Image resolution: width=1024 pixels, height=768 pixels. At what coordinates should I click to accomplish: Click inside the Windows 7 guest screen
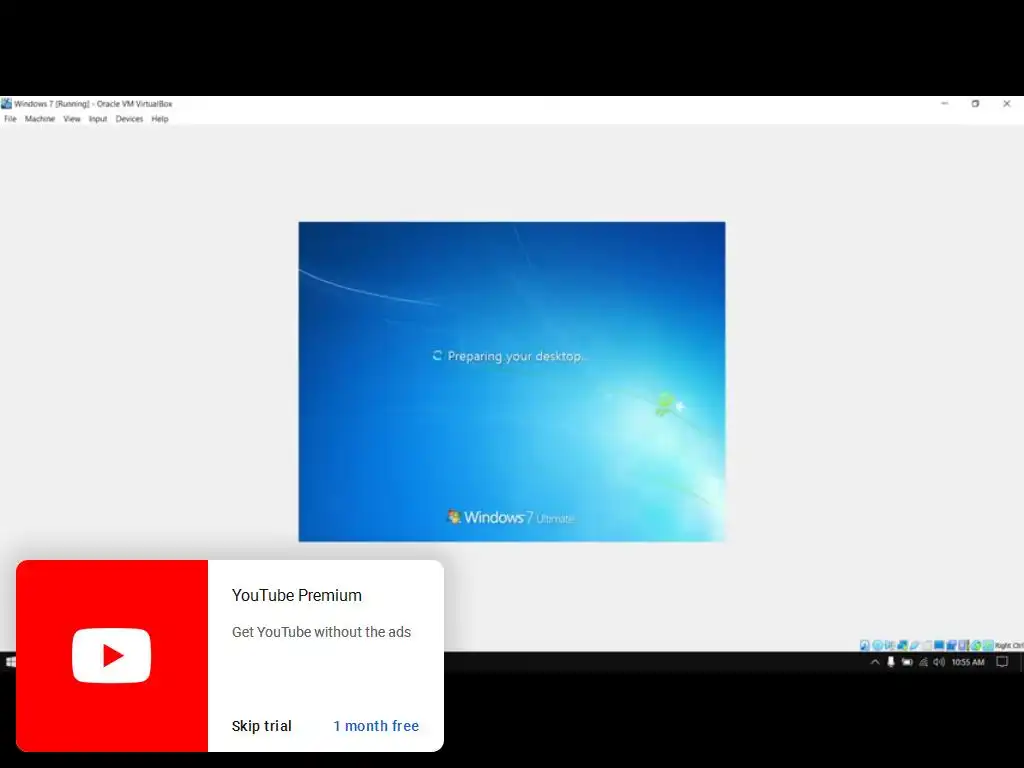point(512,381)
